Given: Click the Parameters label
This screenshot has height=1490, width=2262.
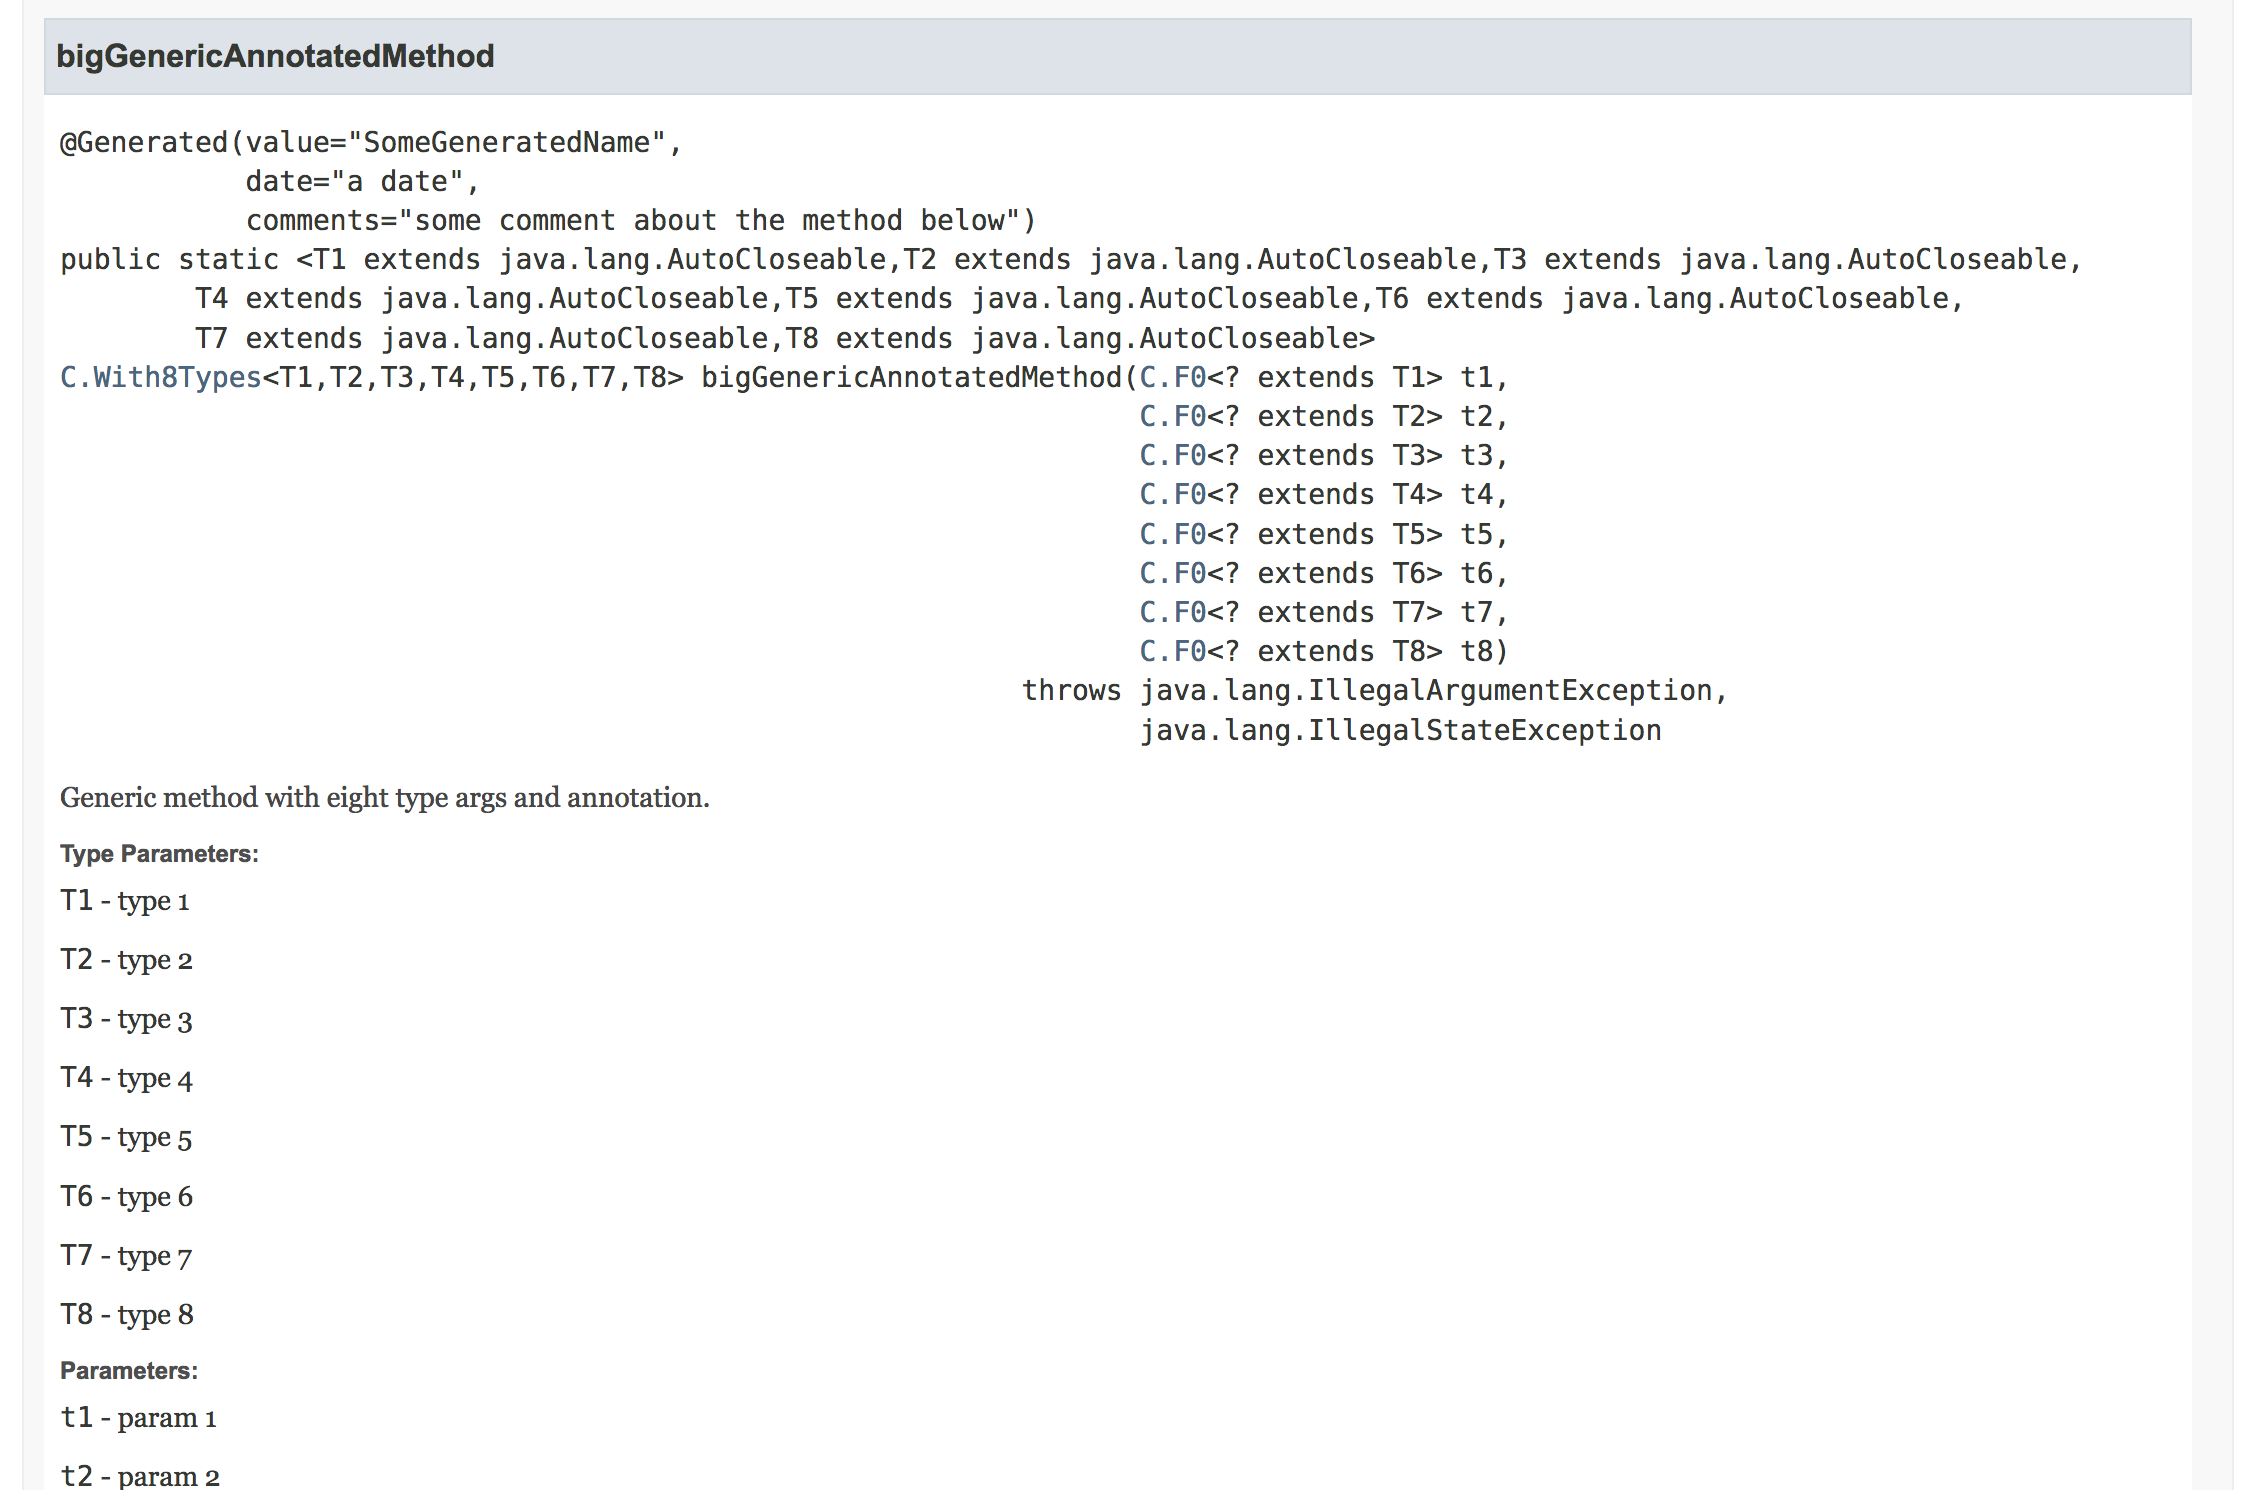Looking at the screenshot, I should click(x=129, y=1370).
